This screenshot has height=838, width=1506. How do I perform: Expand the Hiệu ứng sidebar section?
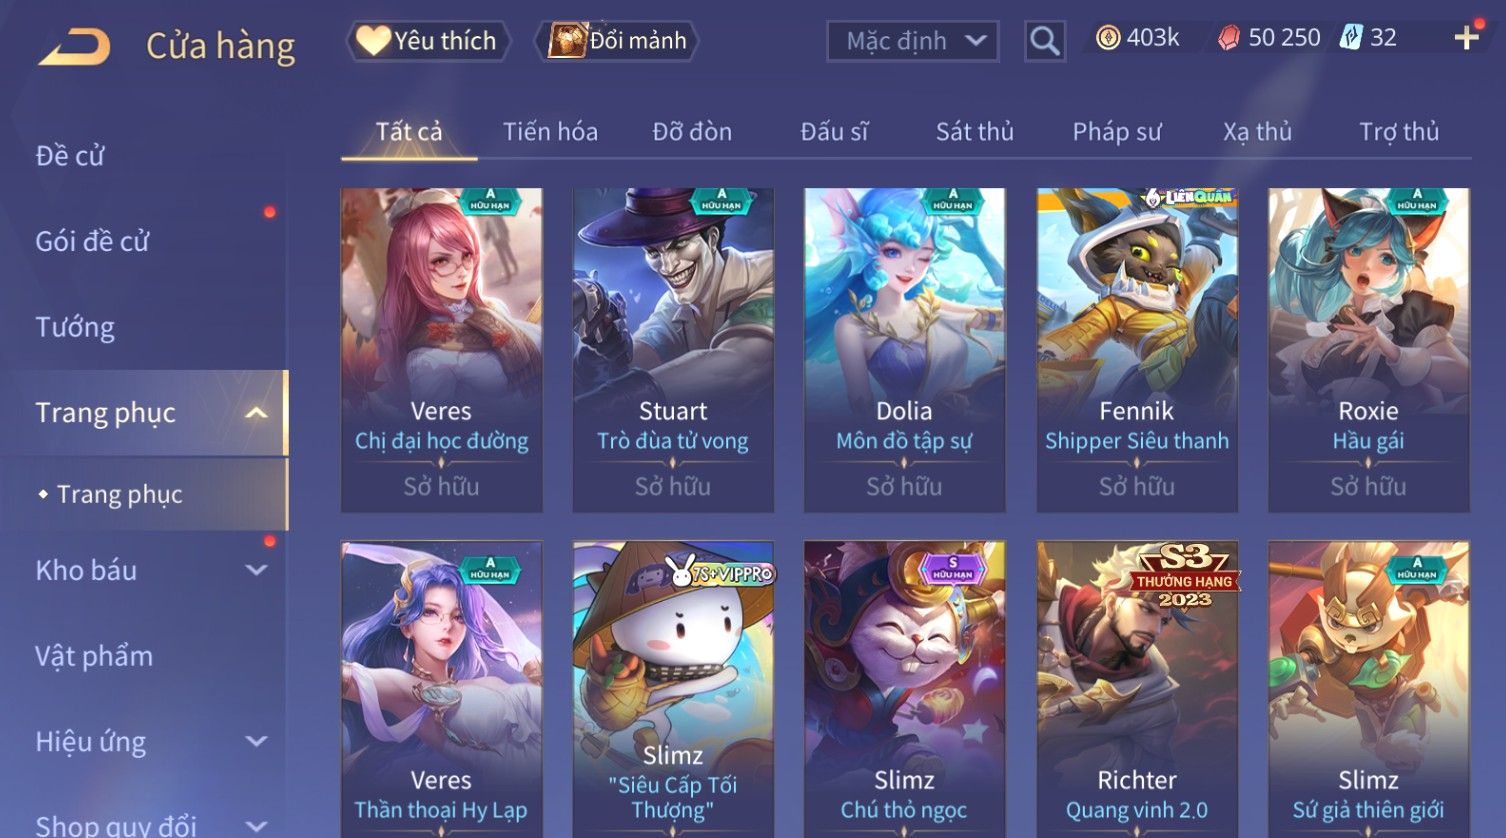pyautogui.click(x=256, y=741)
